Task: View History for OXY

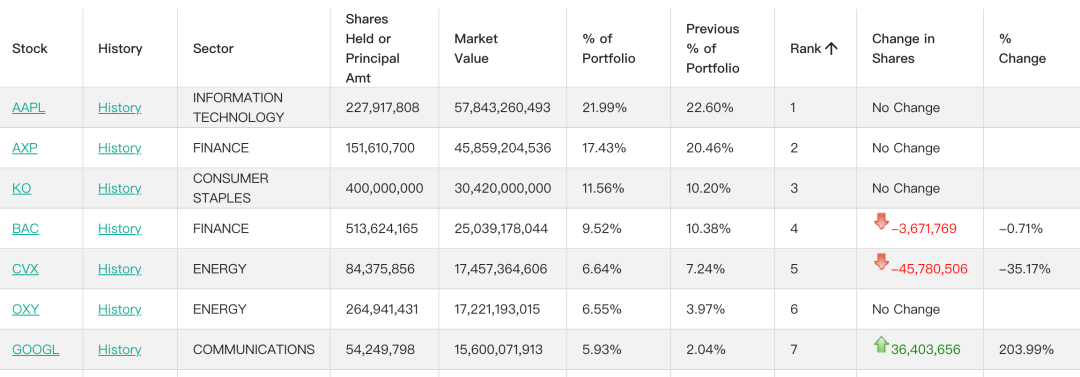Action: pos(119,309)
